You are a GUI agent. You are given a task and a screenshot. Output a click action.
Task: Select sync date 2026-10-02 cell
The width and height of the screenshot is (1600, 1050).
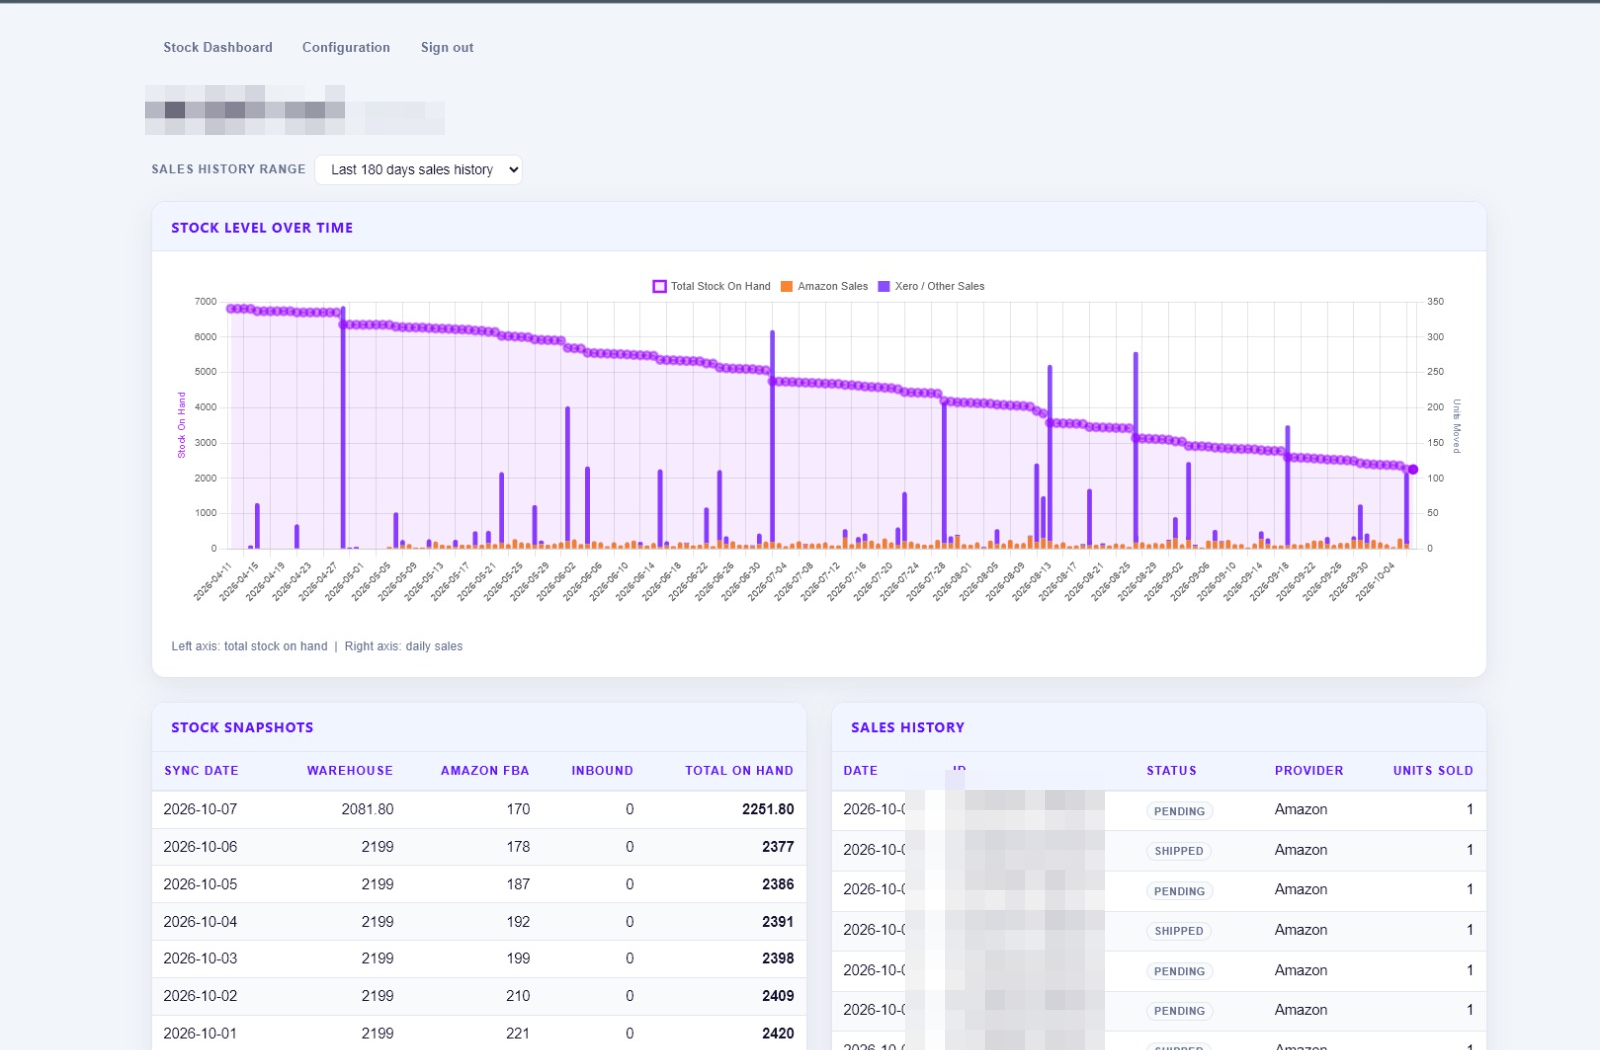tap(200, 996)
